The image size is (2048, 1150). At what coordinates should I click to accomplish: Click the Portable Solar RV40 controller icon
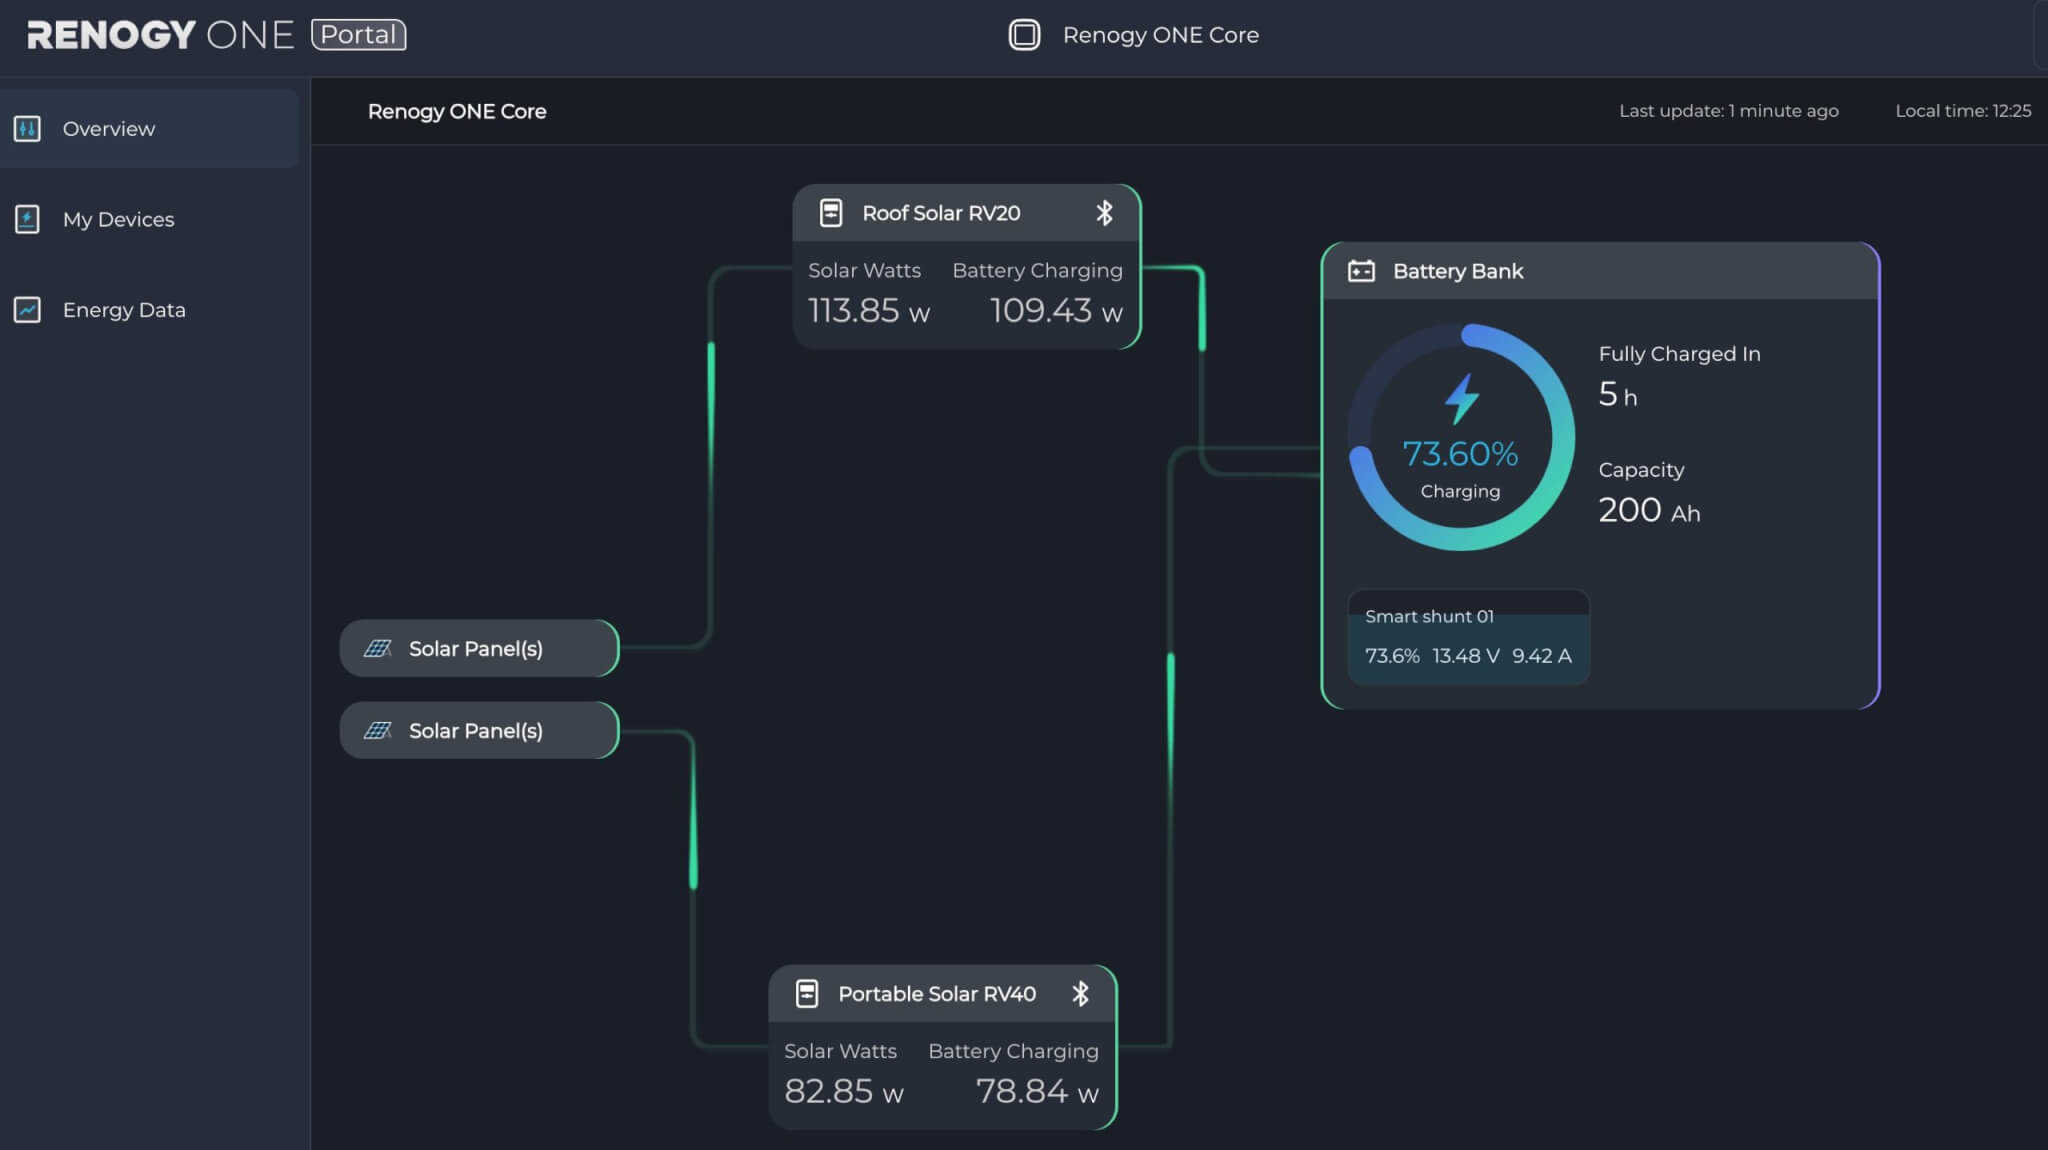806,994
